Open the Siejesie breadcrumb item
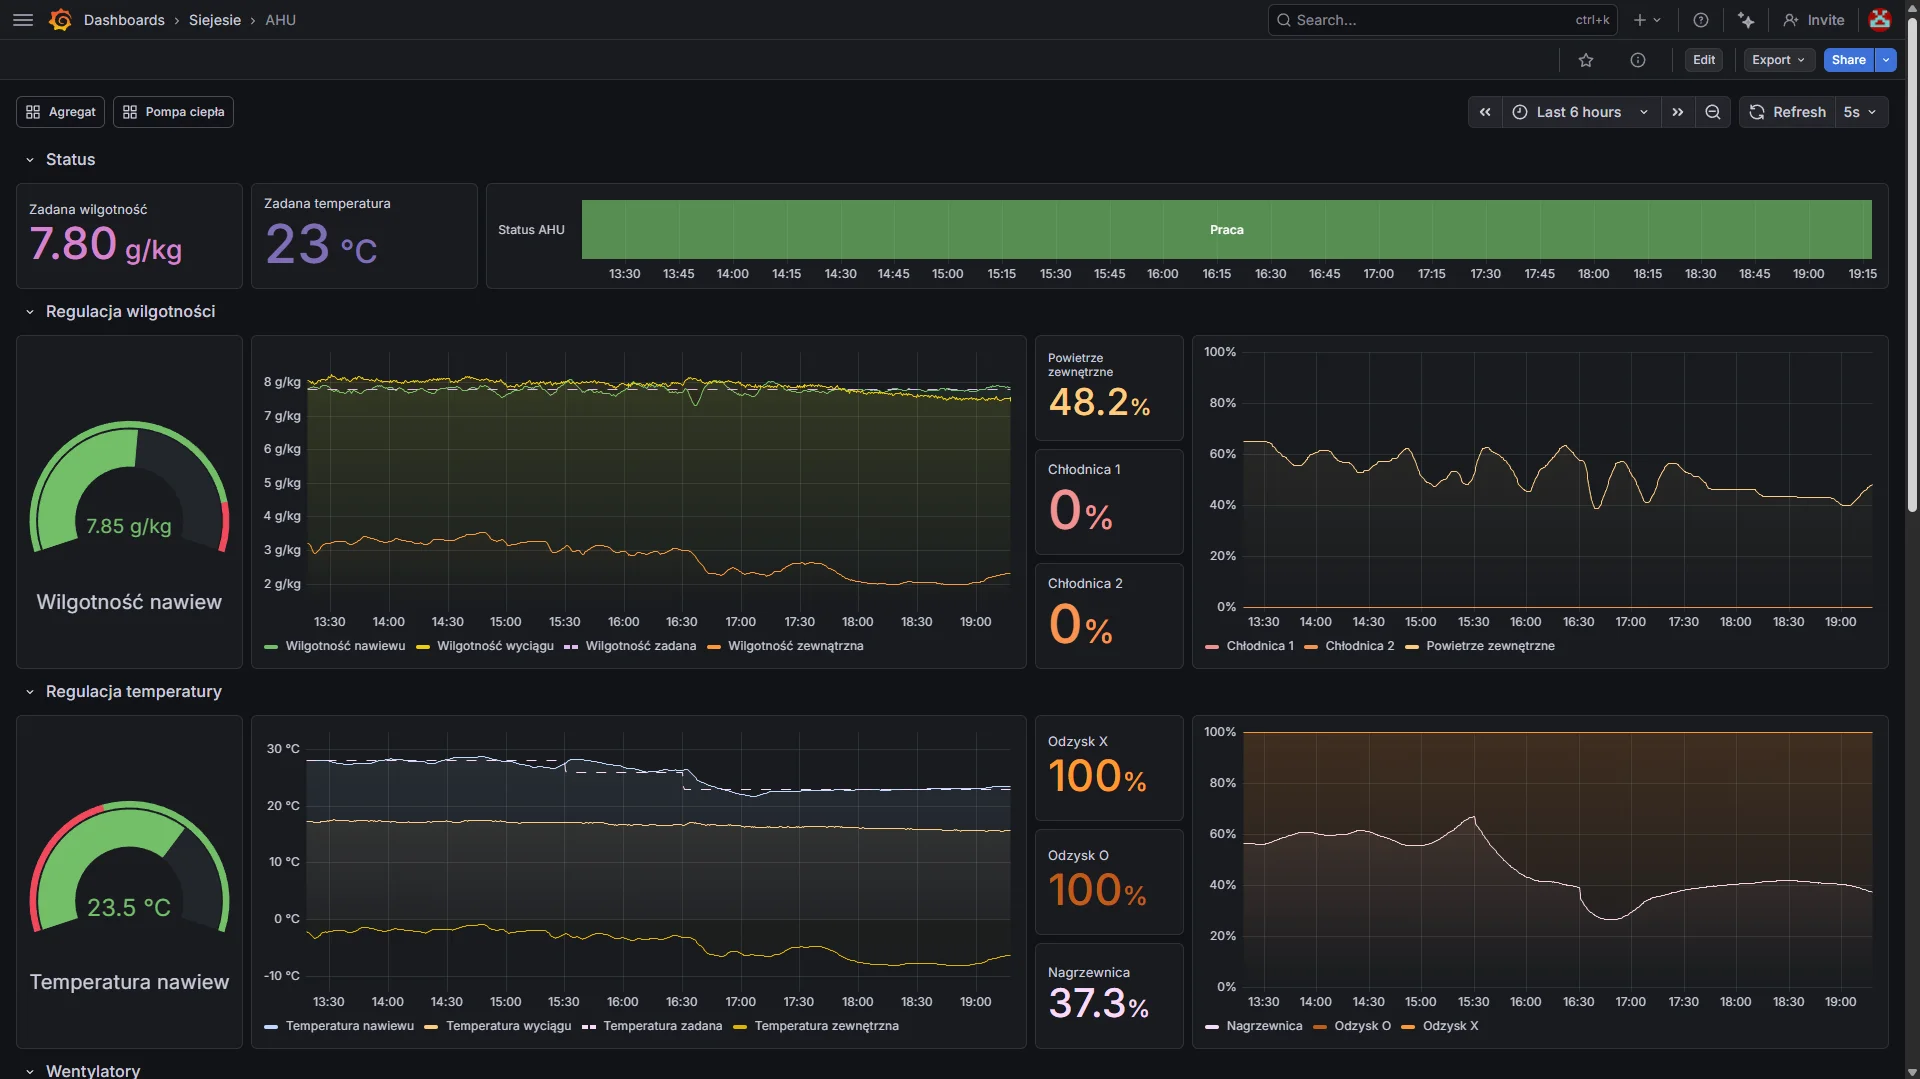 click(x=214, y=20)
